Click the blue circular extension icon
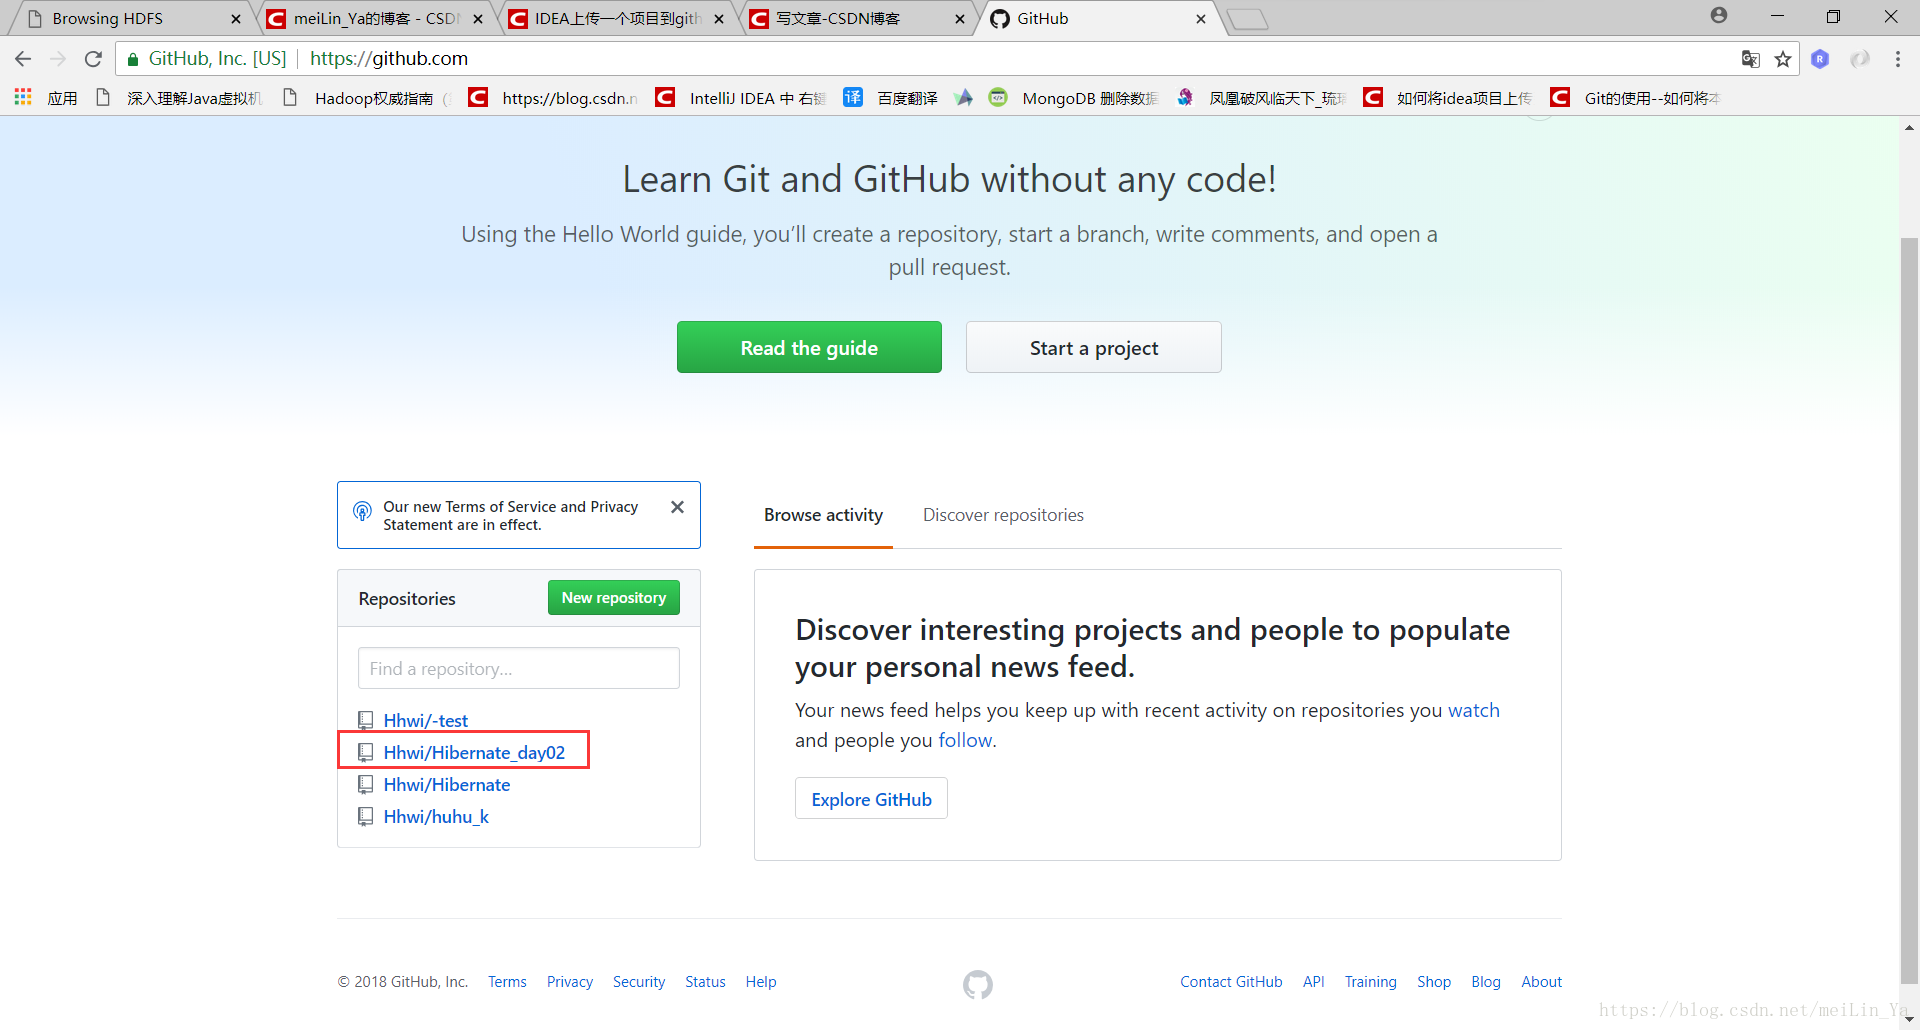The width and height of the screenshot is (1920, 1030). (1820, 59)
